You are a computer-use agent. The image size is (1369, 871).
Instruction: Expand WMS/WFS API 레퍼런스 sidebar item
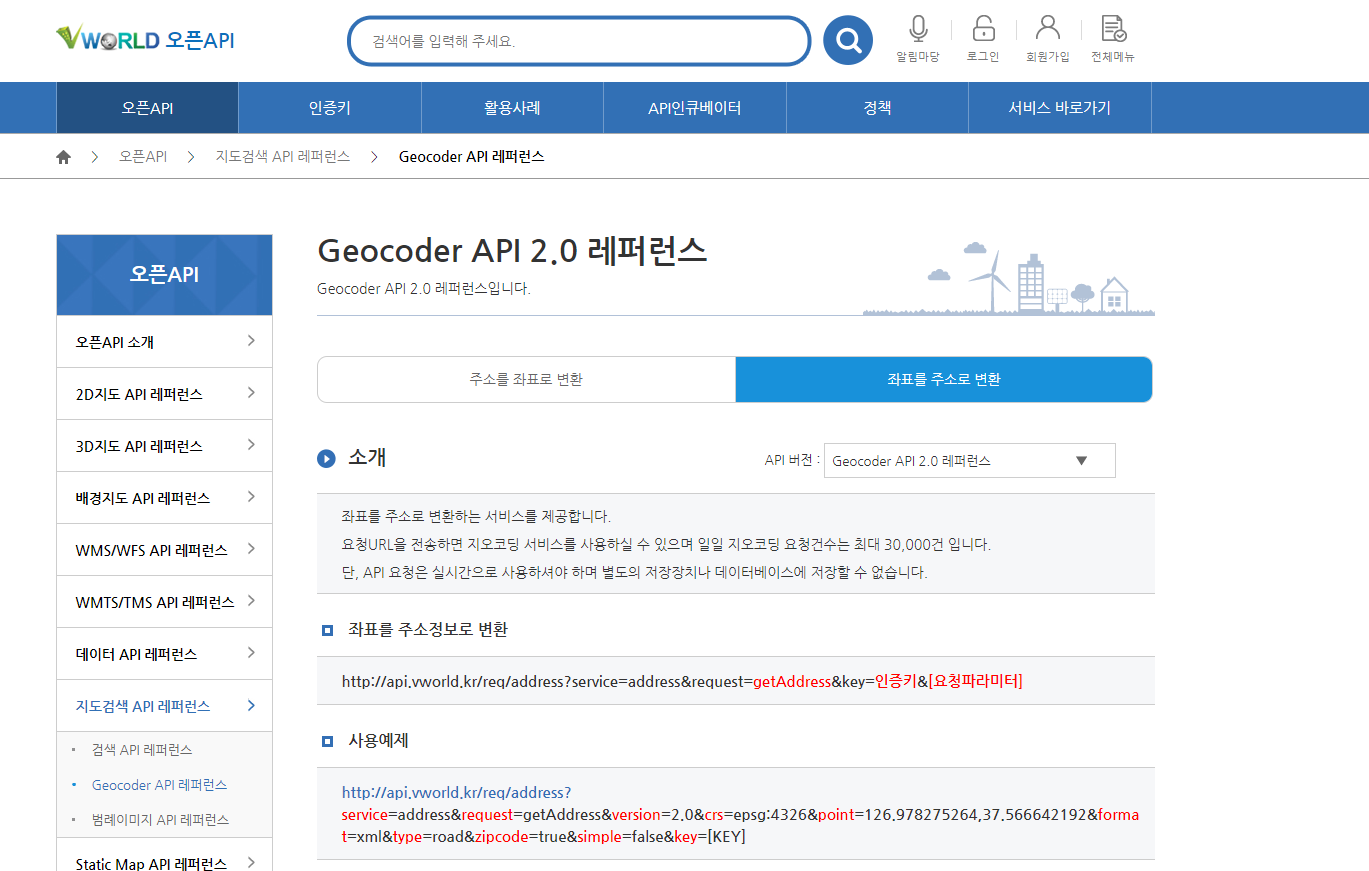click(165, 550)
